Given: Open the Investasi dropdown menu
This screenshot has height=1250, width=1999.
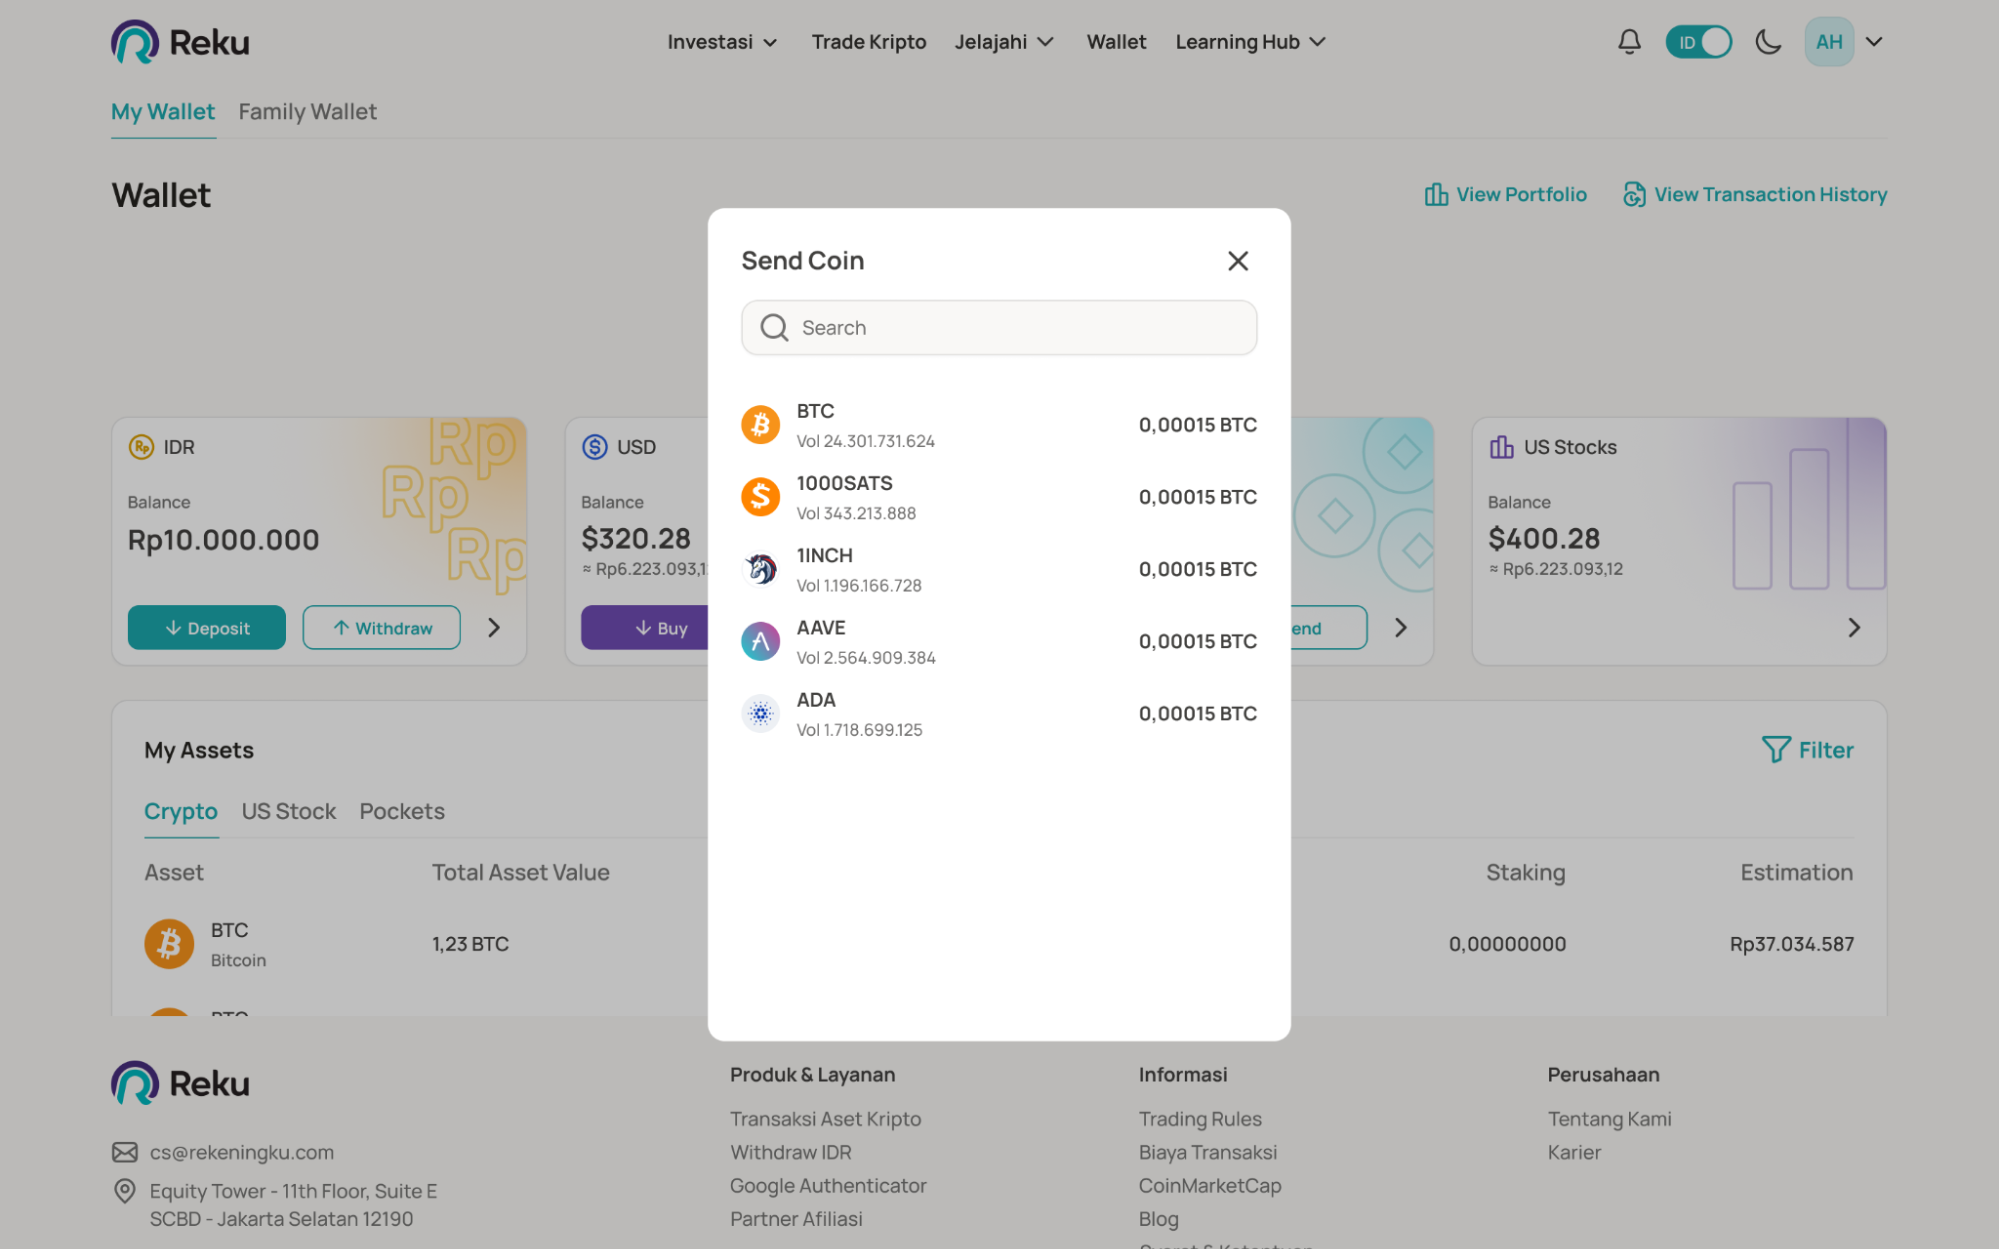Looking at the screenshot, I should pyautogui.click(x=722, y=41).
